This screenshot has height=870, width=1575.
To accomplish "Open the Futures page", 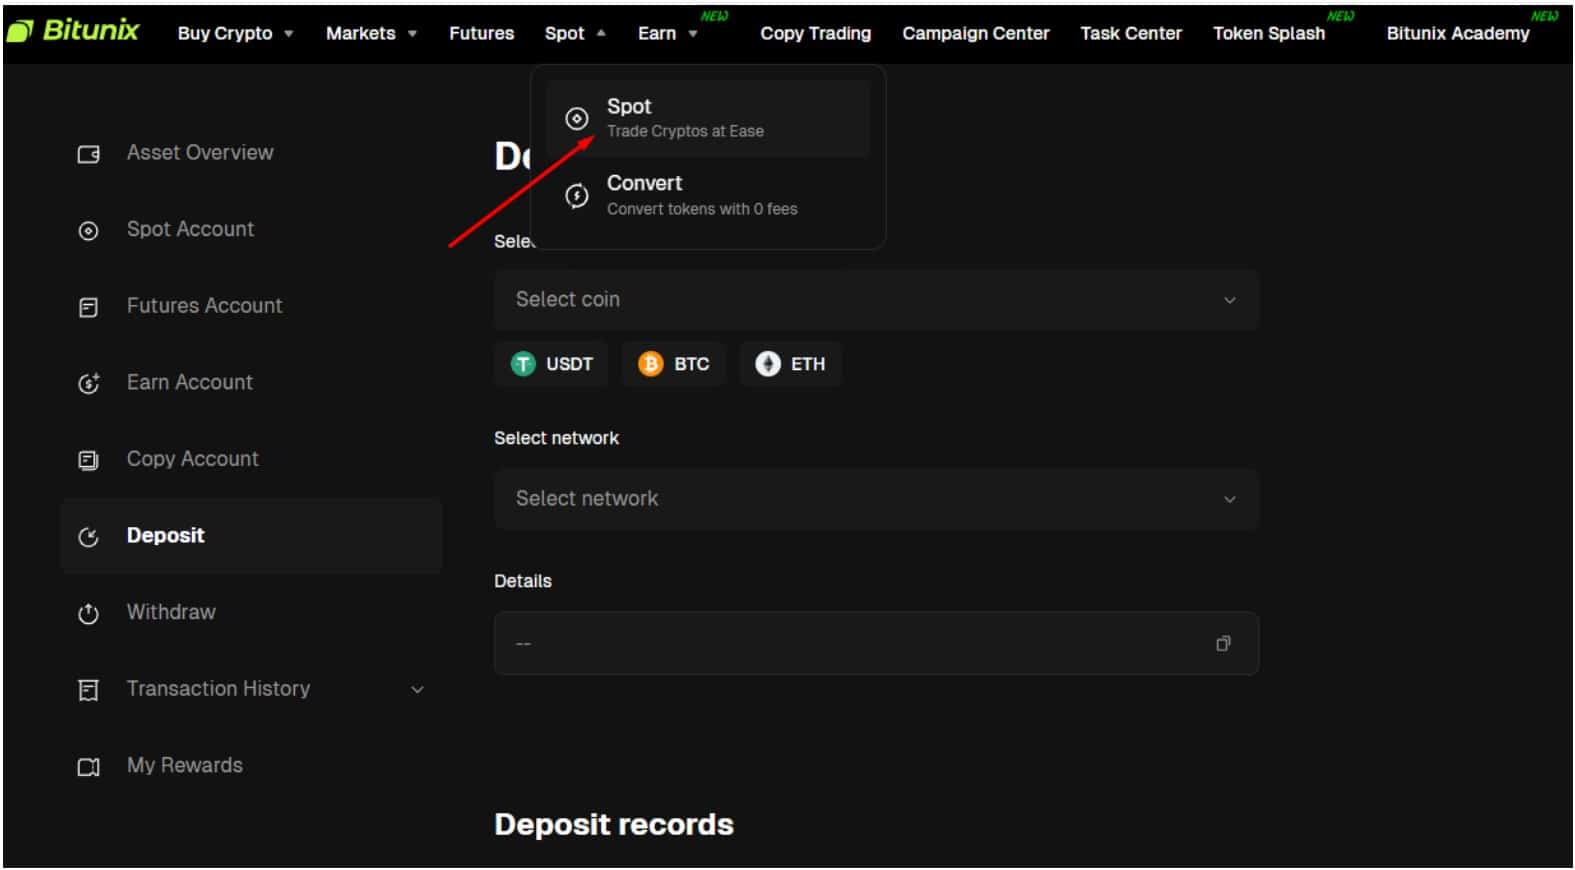I will [481, 33].
